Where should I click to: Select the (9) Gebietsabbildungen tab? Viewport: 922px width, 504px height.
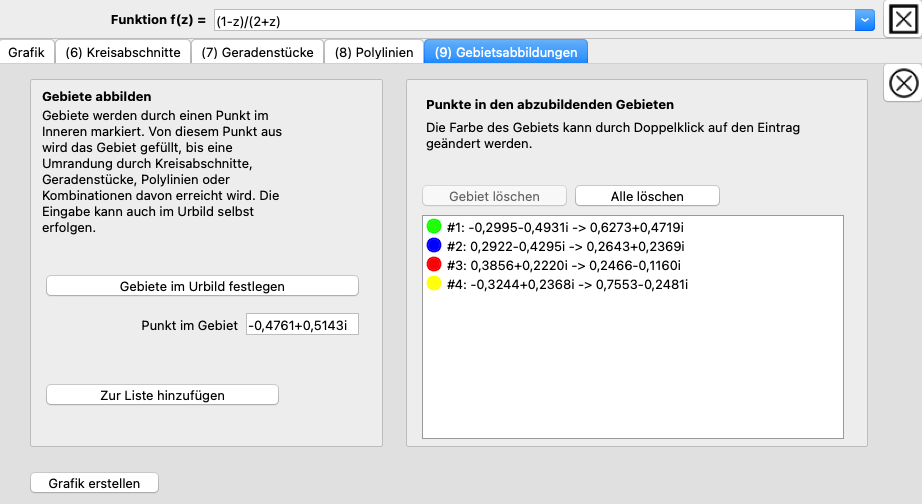506,52
